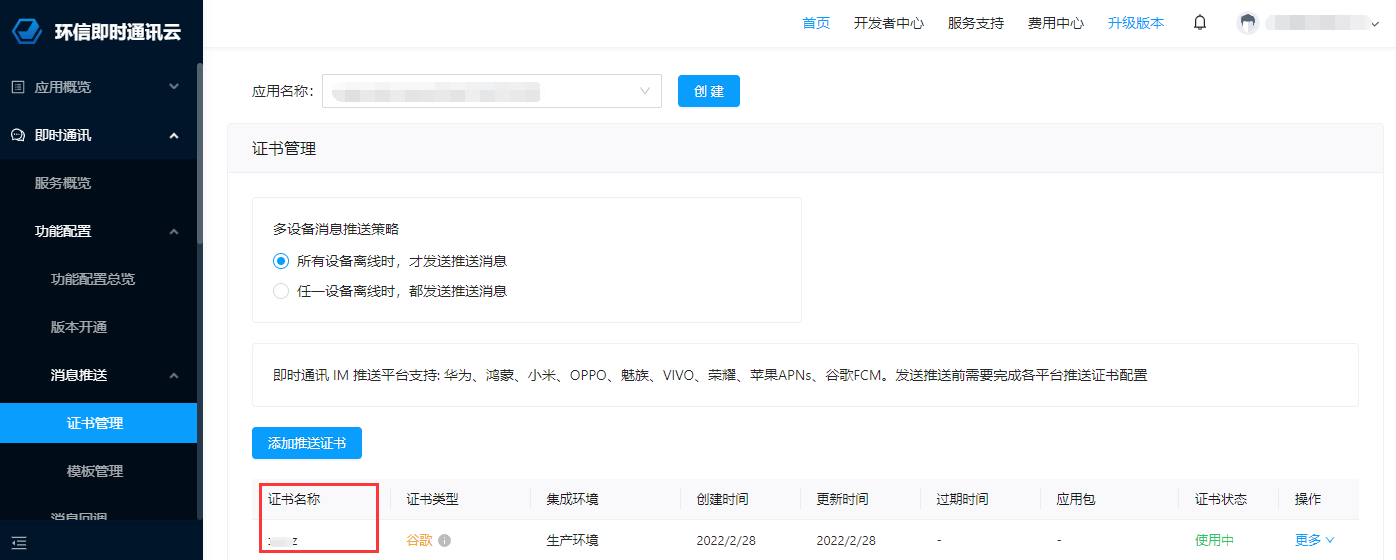Open notifications bell icon
Screen dimensions: 1396x560
[x=1200, y=23]
